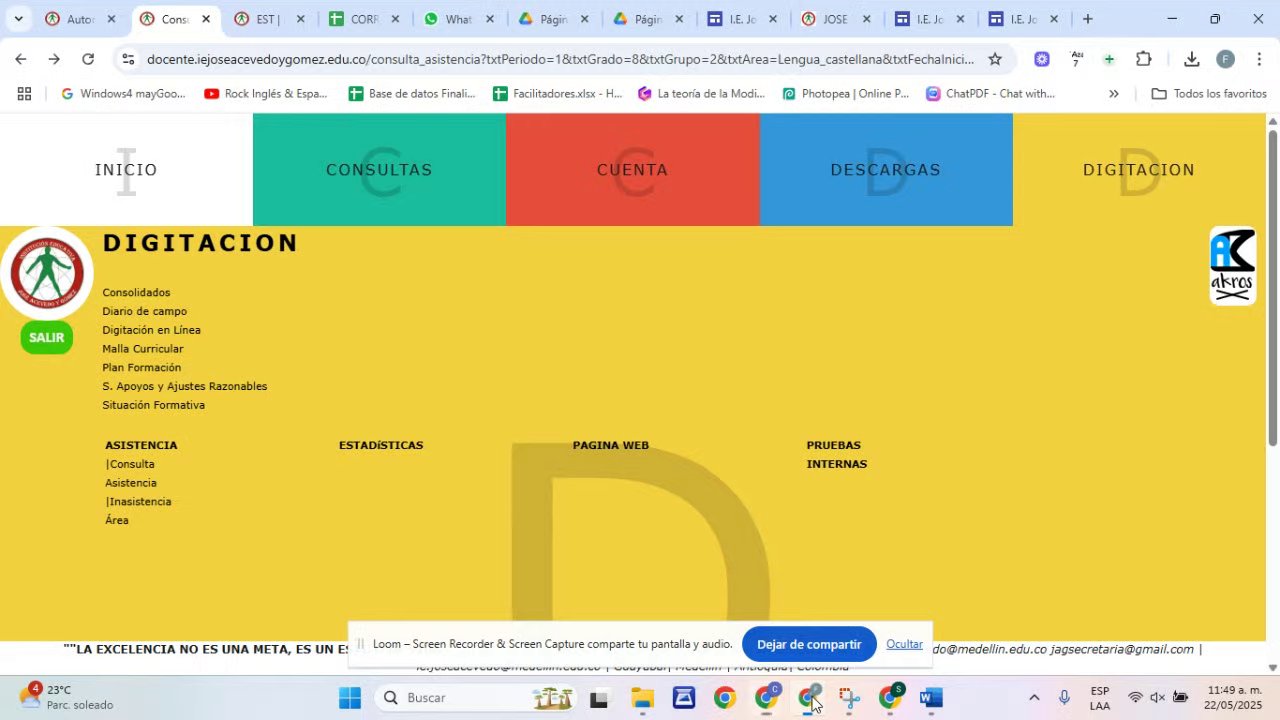Open the Plan Formación link

click(x=141, y=367)
